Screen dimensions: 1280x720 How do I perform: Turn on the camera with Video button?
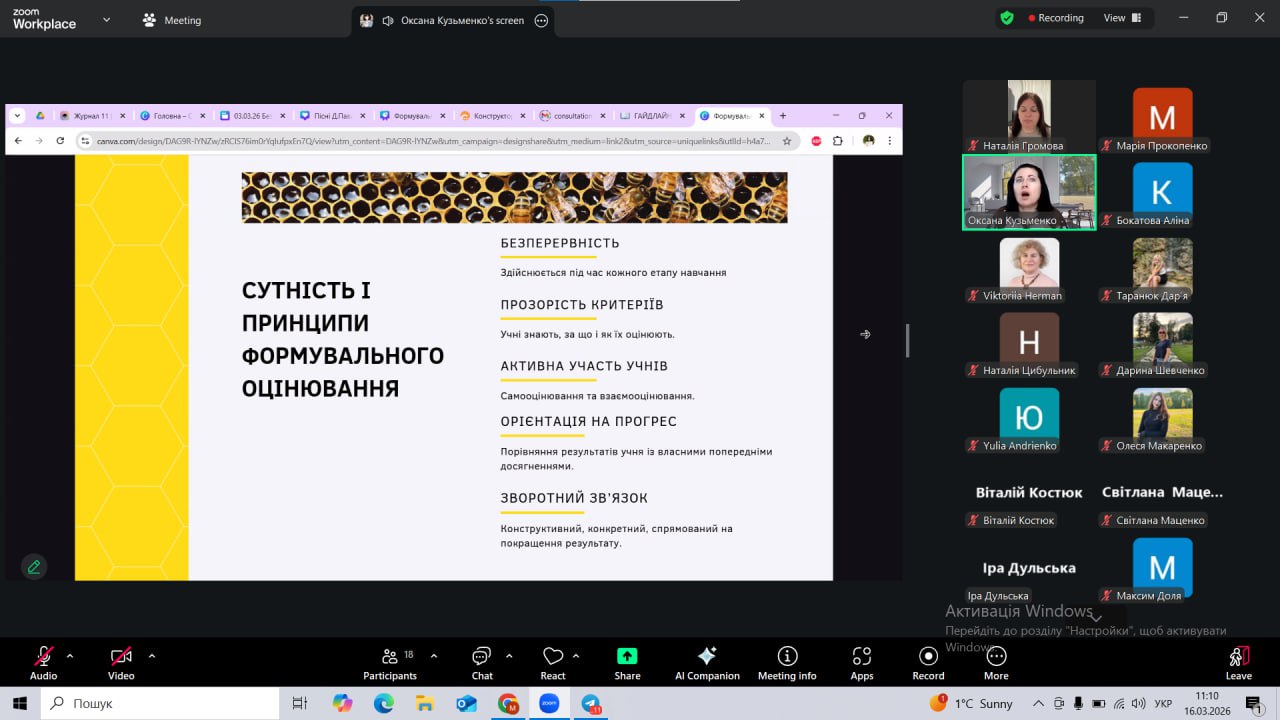point(121,662)
